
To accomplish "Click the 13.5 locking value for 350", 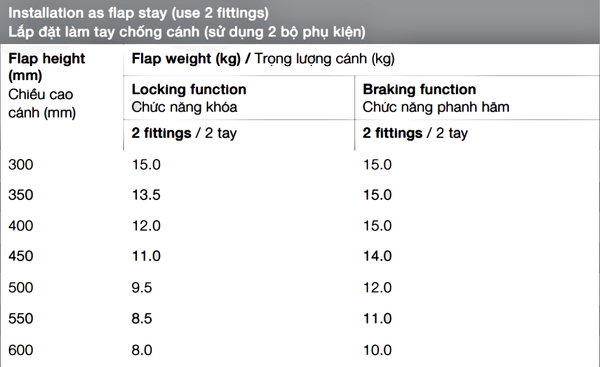I will point(146,195).
